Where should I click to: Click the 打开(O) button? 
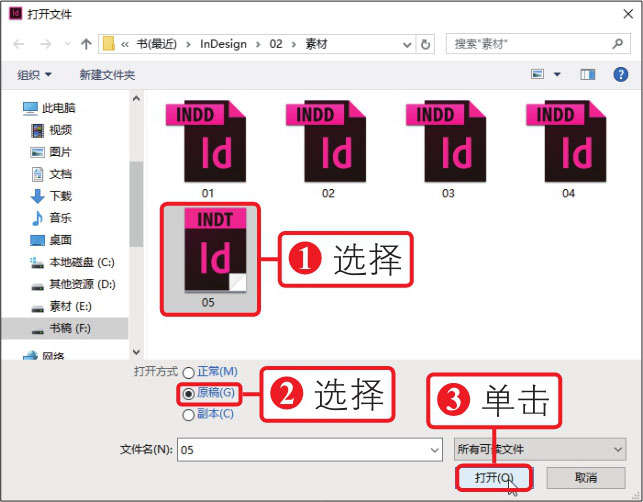(x=494, y=478)
